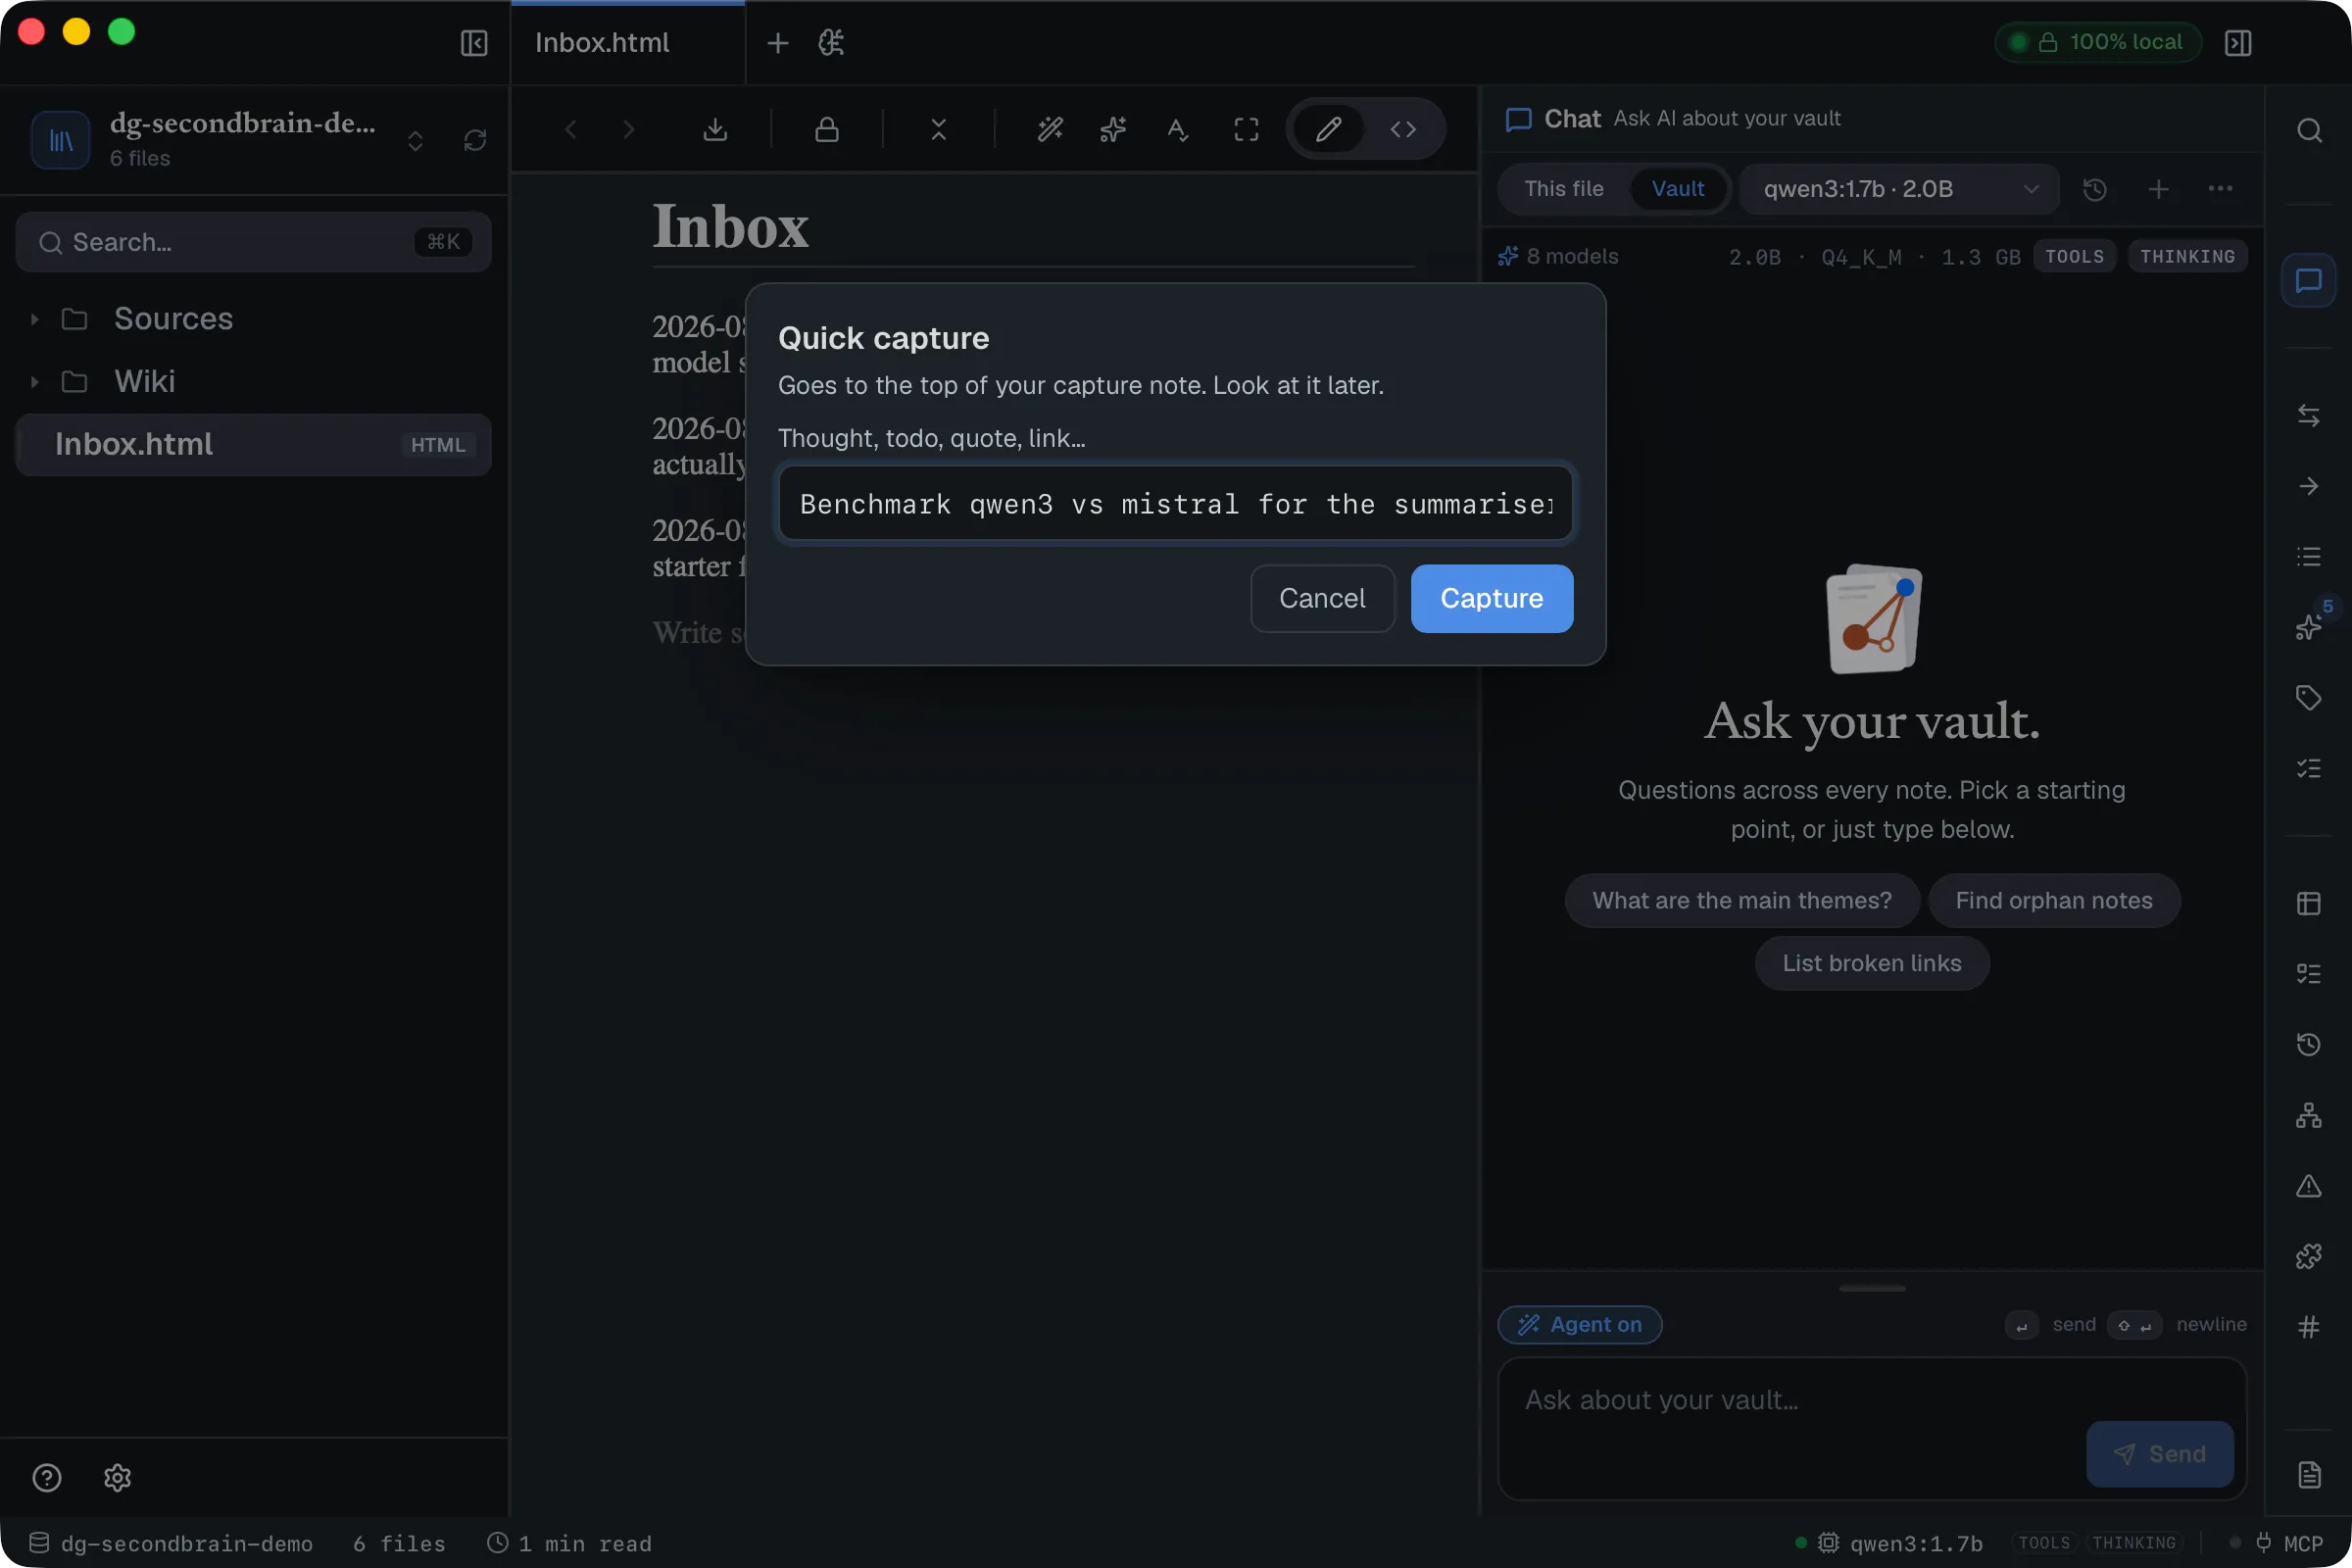Select the This file scope

pyautogui.click(x=1563, y=189)
